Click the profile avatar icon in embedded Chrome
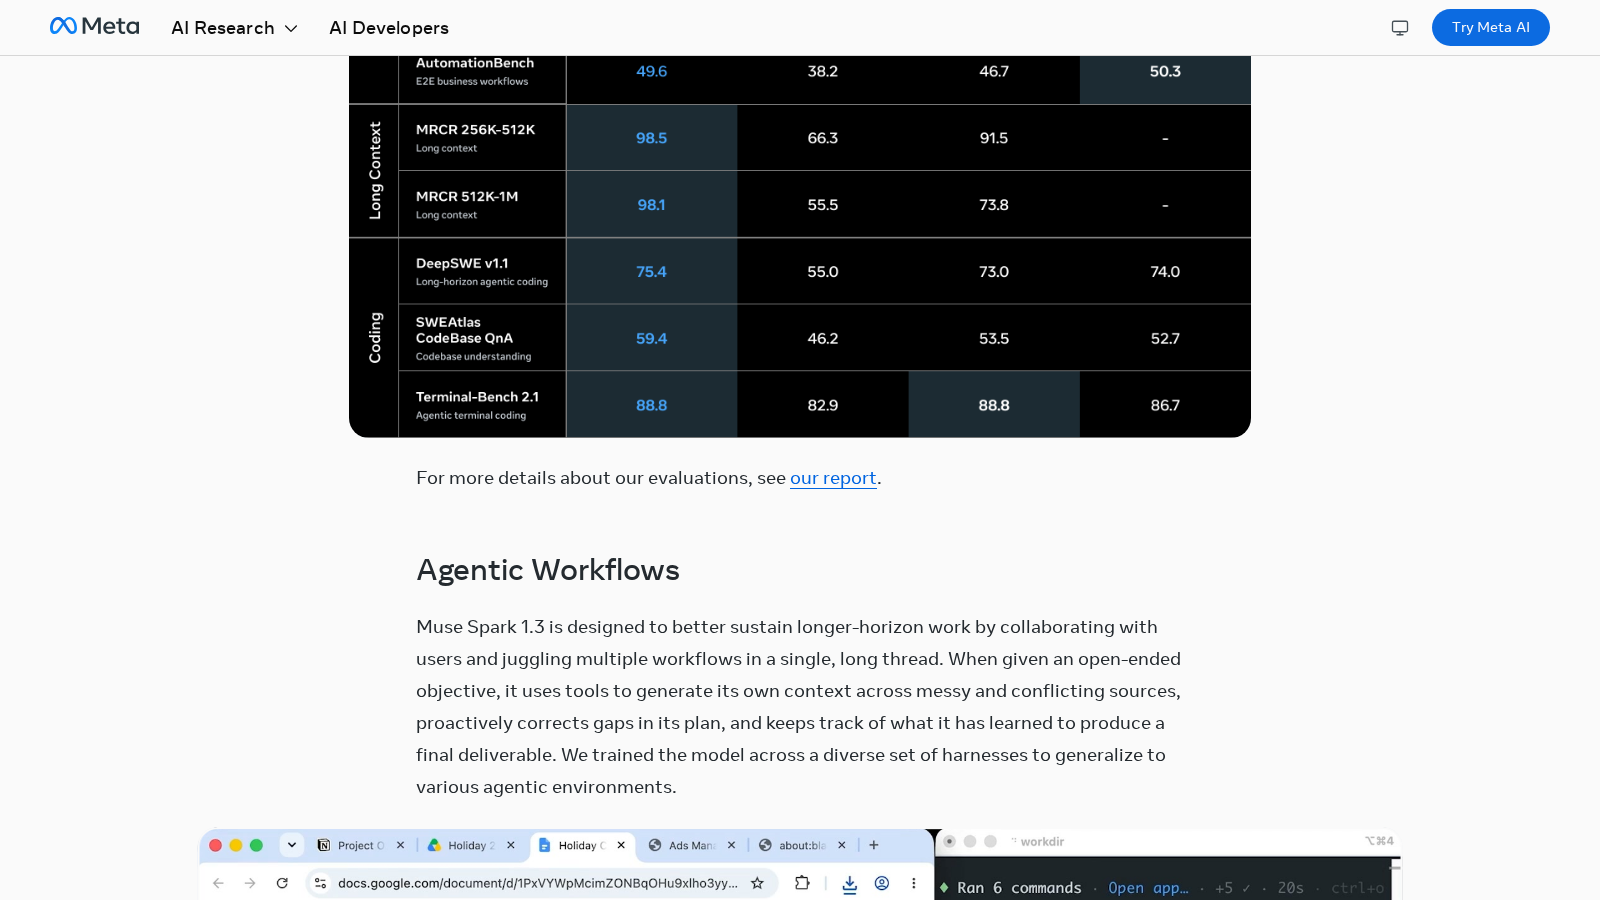Screen dimensions: 1600x900 [882, 883]
